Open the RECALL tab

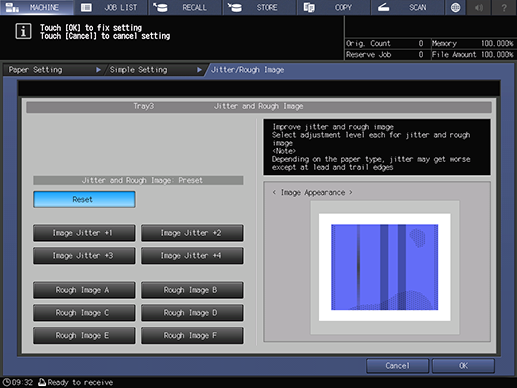(185, 7)
